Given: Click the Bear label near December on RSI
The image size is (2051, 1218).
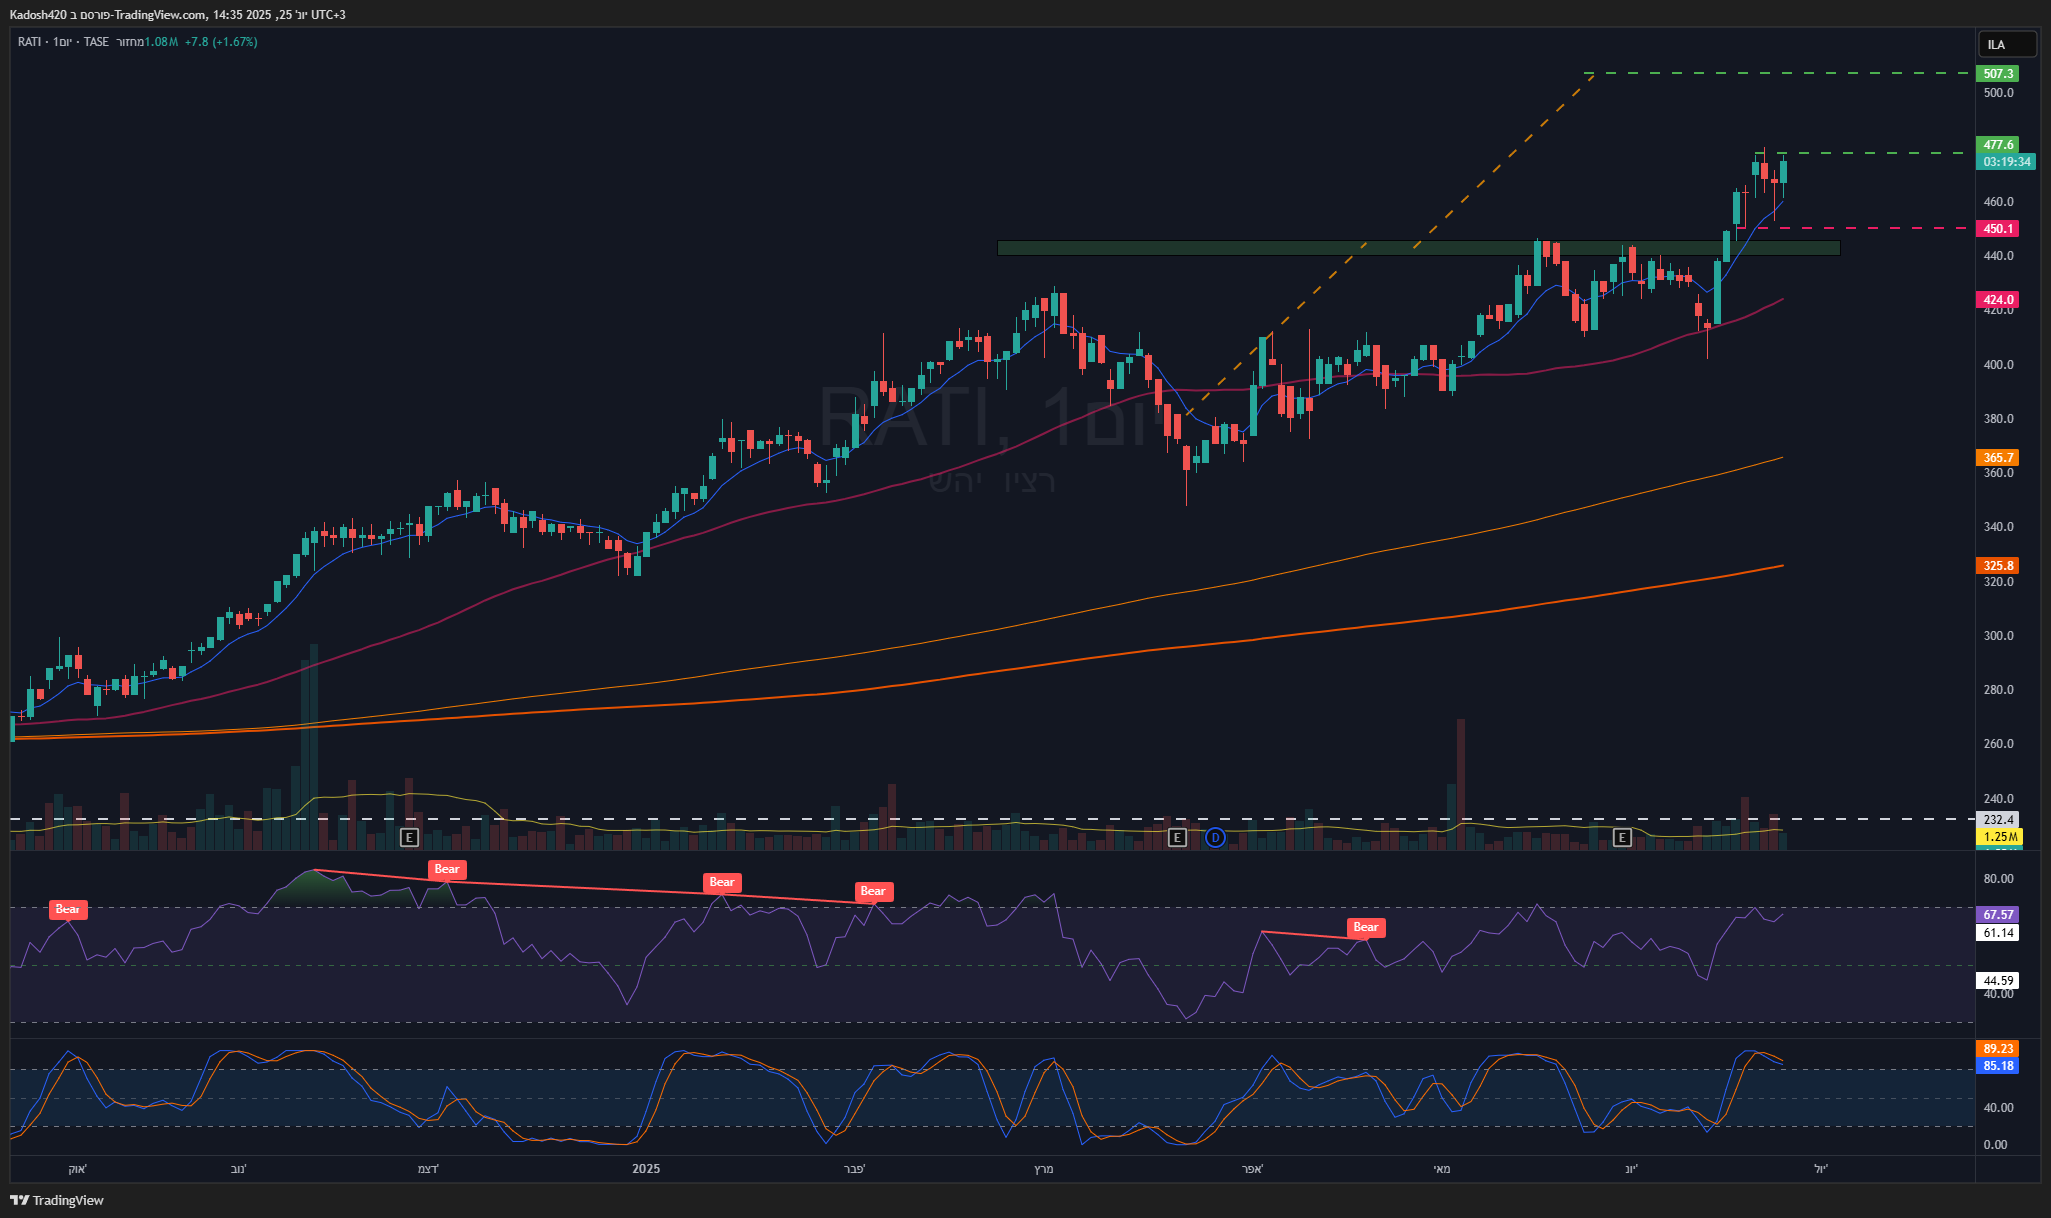Looking at the screenshot, I should [x=446, y=869].
